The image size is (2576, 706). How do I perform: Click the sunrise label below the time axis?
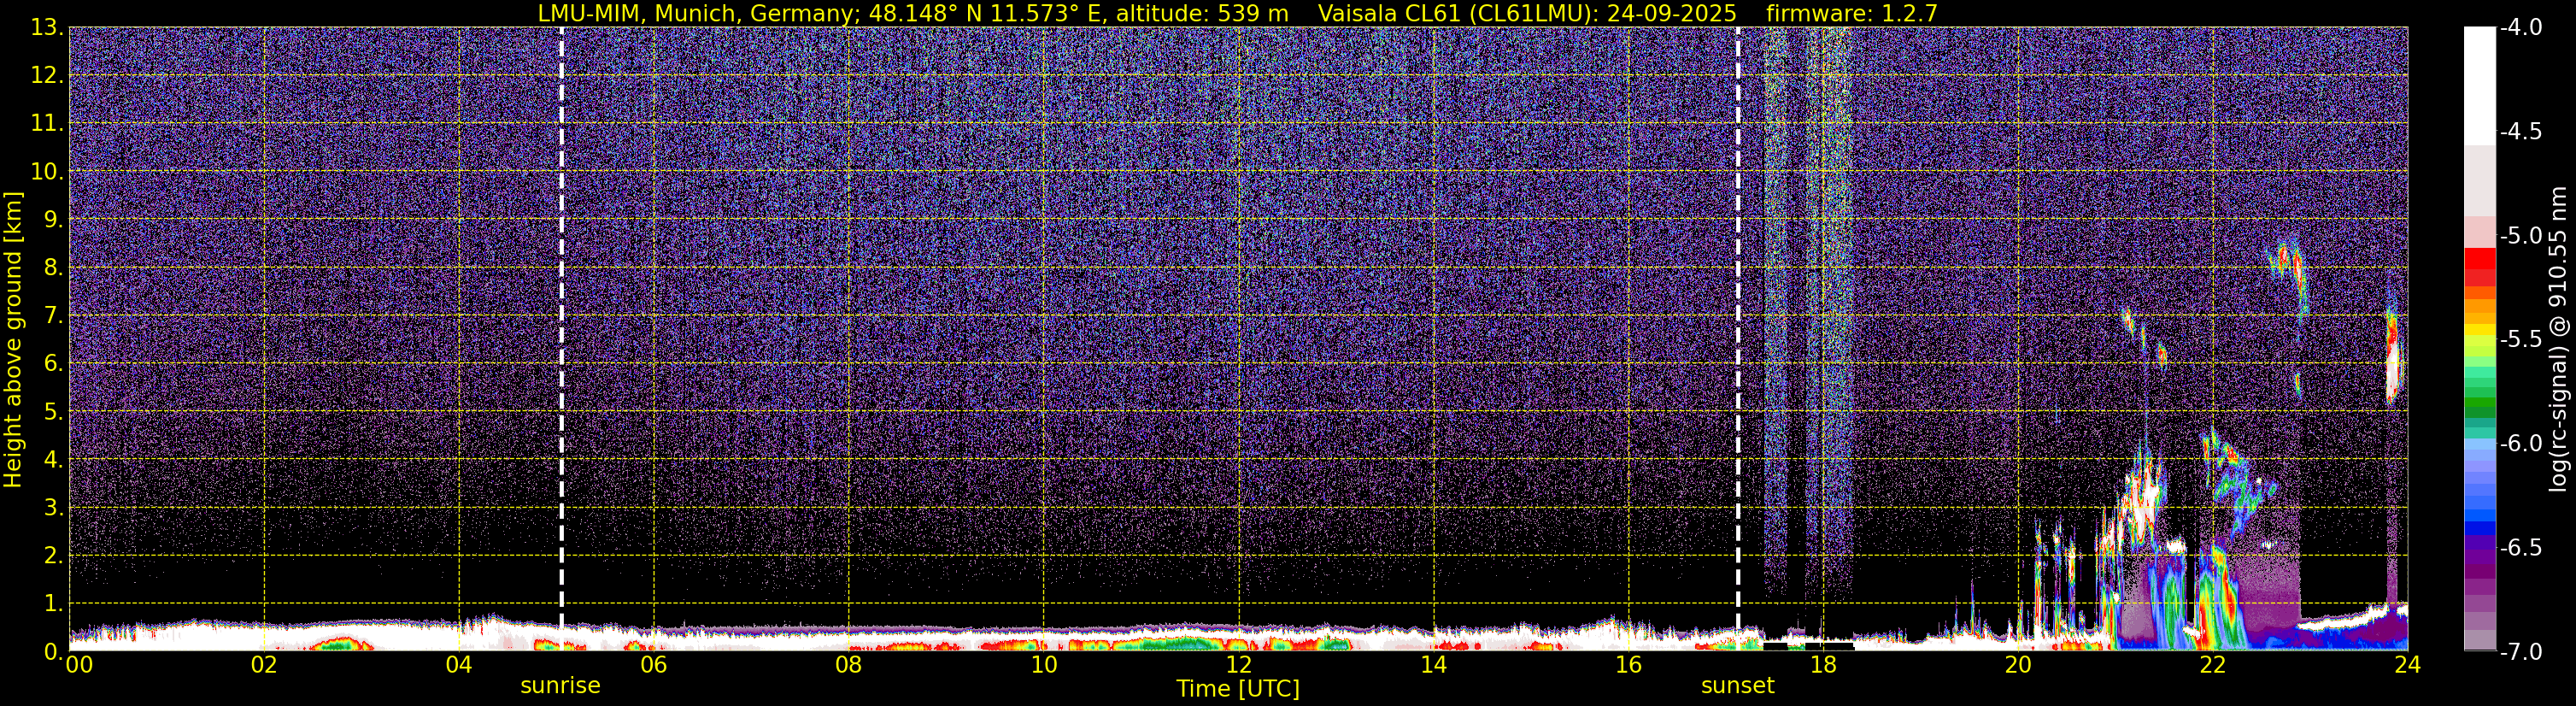pos(560,686)
